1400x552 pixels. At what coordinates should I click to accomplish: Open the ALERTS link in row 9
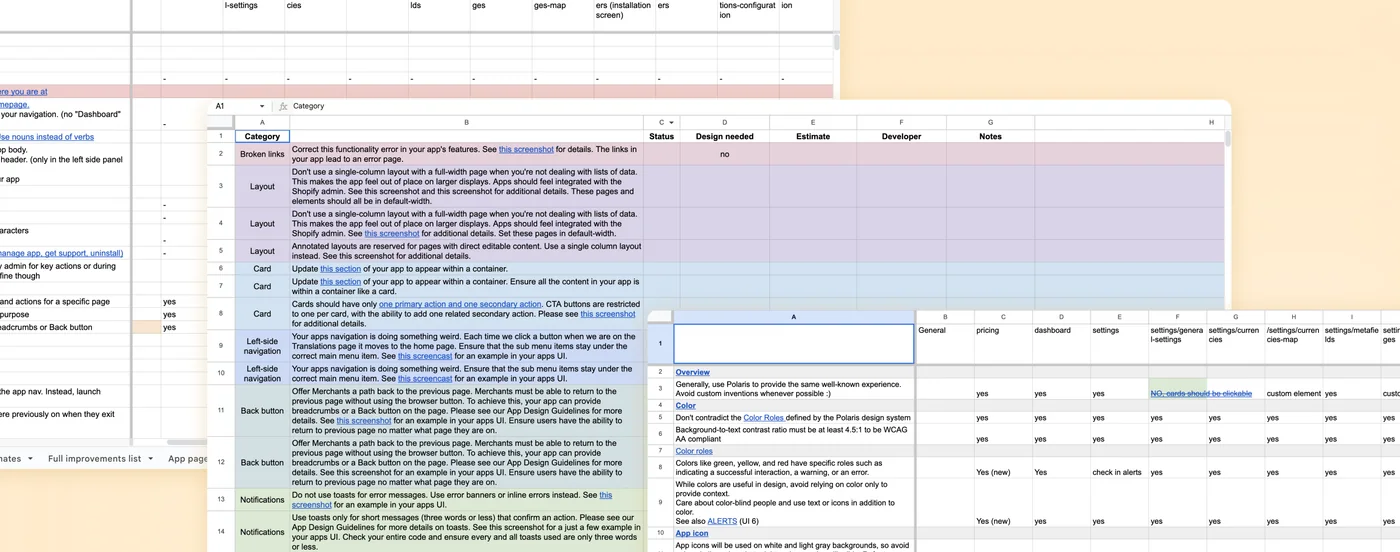click(721, 521)
